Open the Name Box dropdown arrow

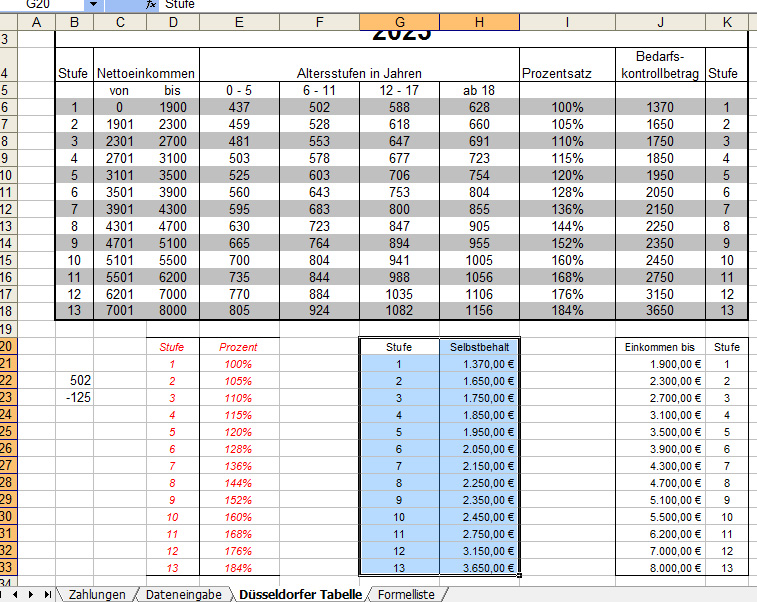[x=94, y=4]
